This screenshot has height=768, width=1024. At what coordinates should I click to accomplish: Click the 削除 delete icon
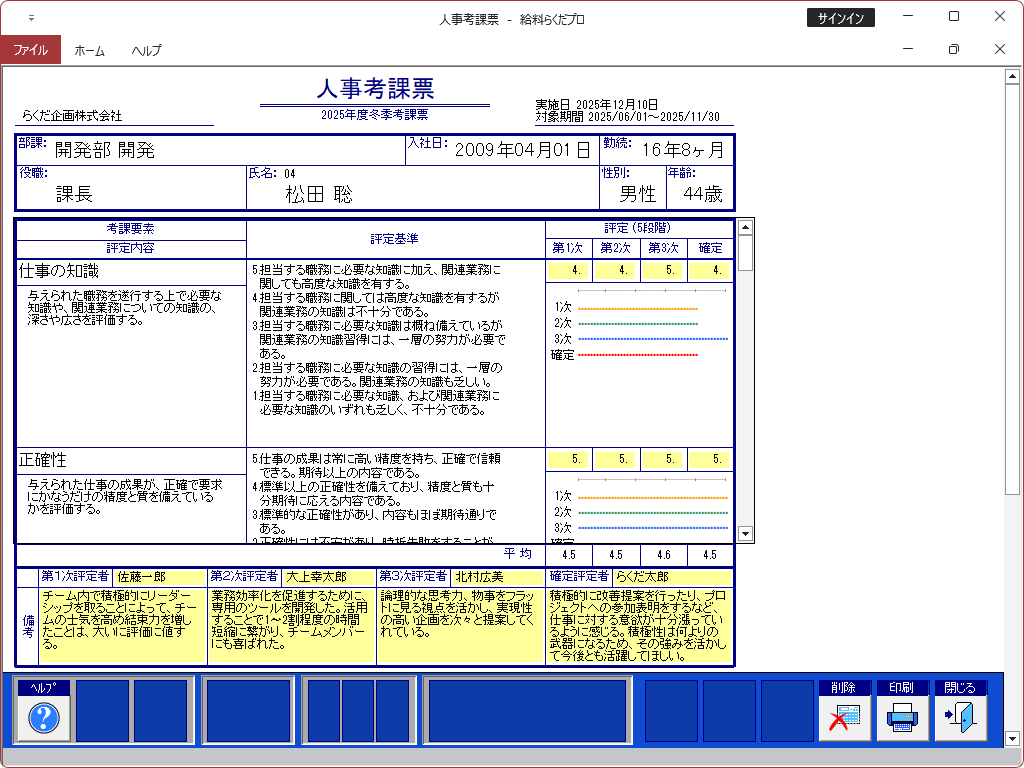(845, 717)
